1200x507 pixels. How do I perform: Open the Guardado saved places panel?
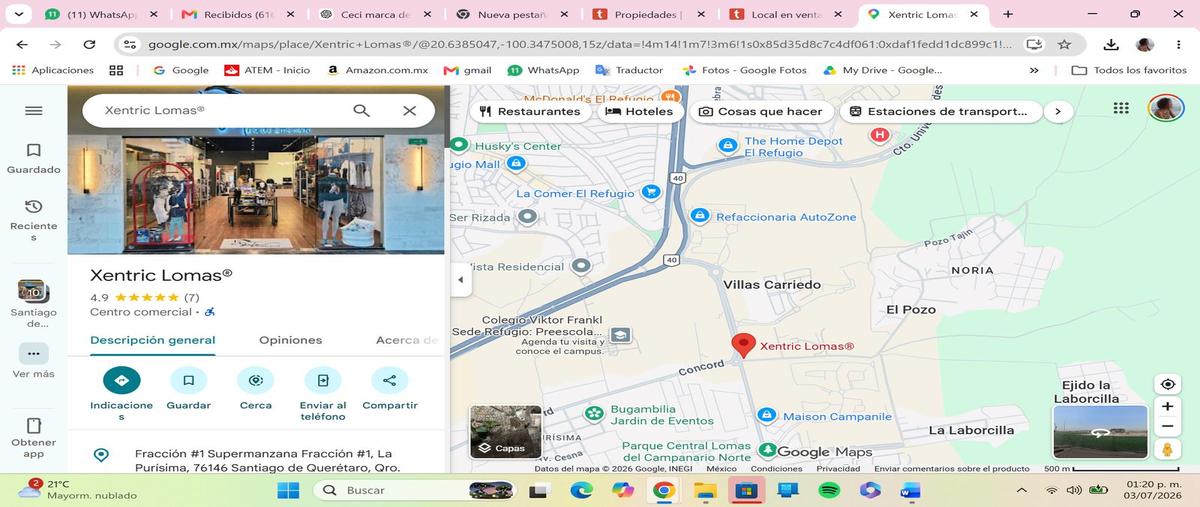(x=33, y=158)
